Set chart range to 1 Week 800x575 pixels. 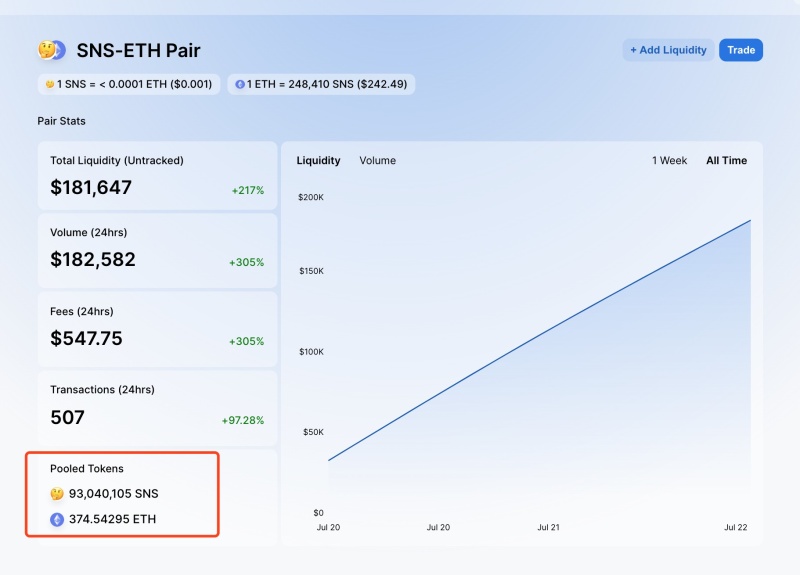669,161
